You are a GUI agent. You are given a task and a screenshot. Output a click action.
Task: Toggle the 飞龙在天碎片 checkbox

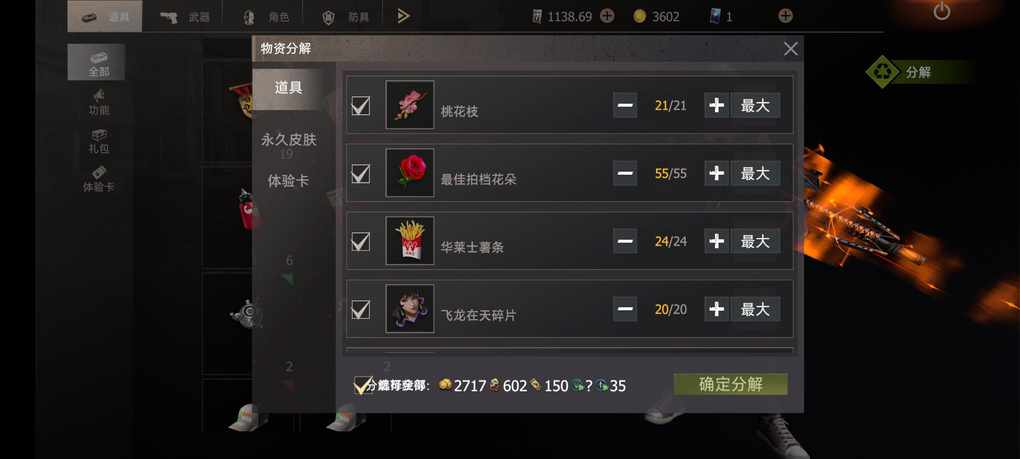360,309
